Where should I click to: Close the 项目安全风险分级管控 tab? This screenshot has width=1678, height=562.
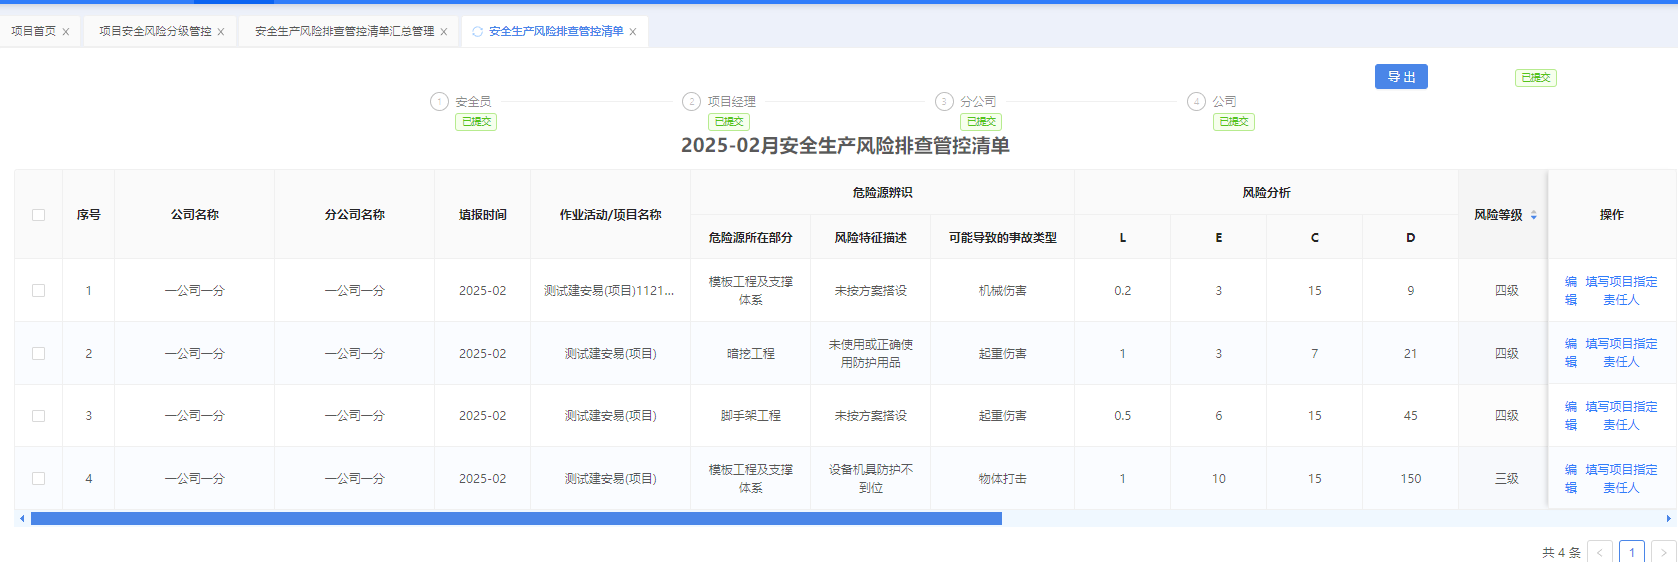[x=221, y=32]
